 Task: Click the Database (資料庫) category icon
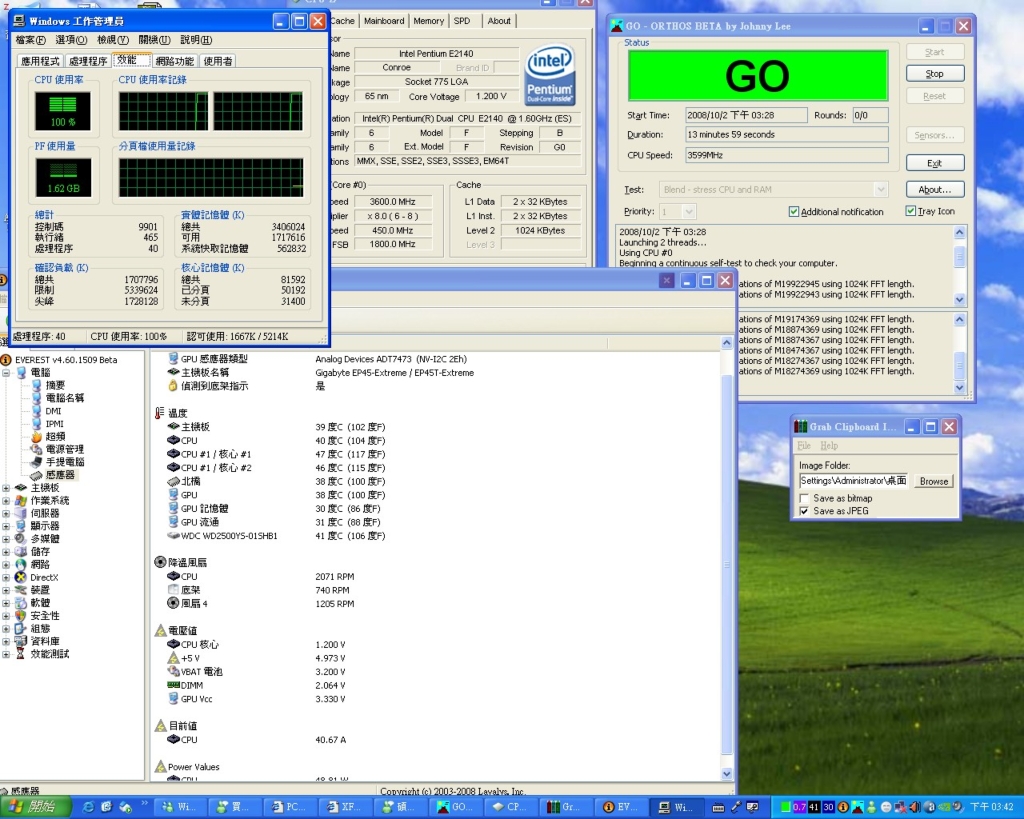[21, 641]
